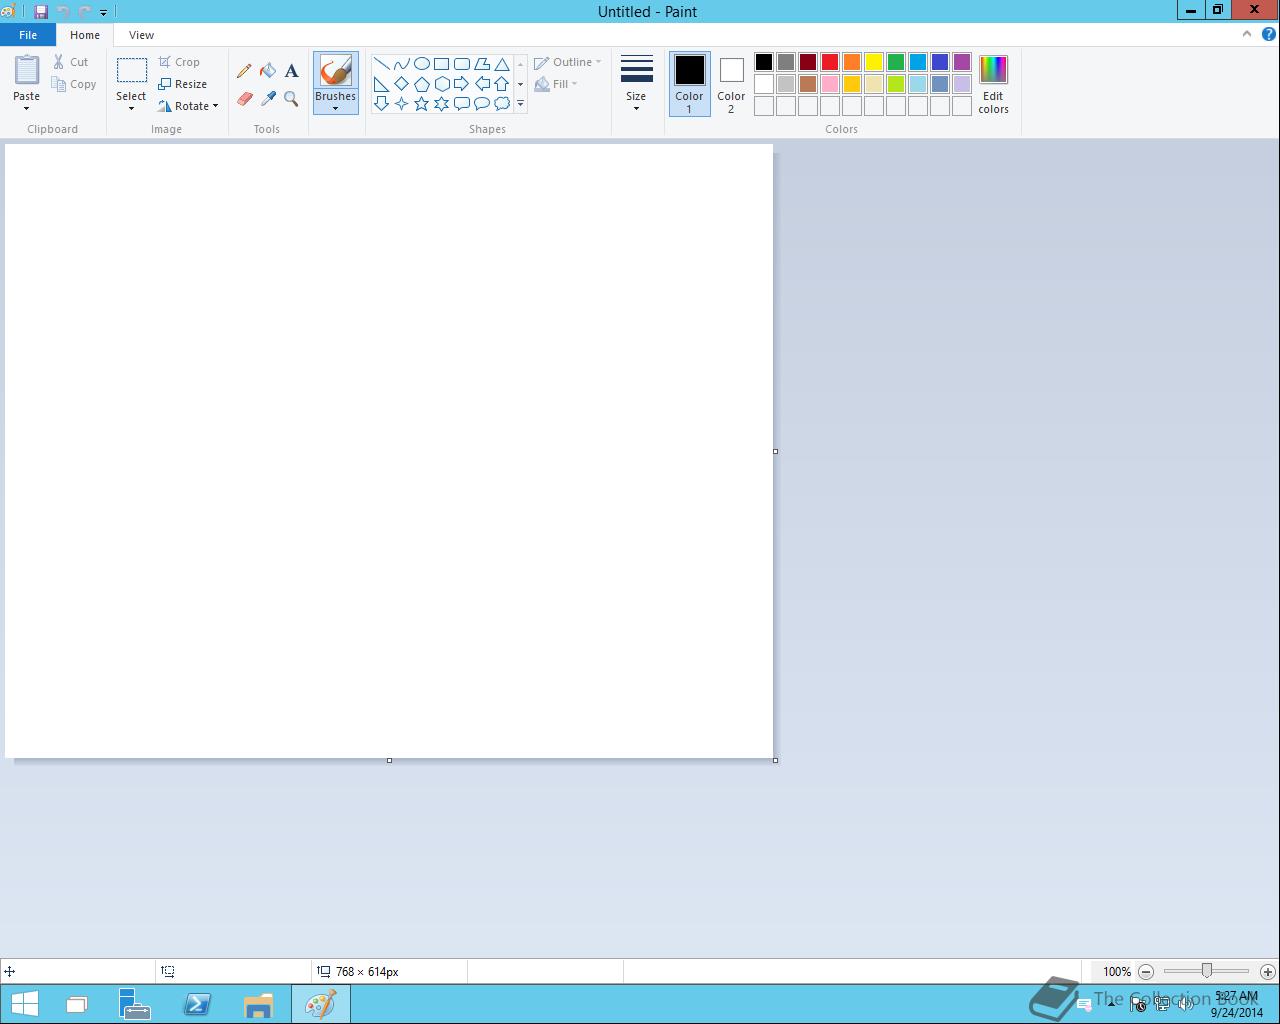
Task: Pick the Left arrow shape
Action: (x=481, y=83)
